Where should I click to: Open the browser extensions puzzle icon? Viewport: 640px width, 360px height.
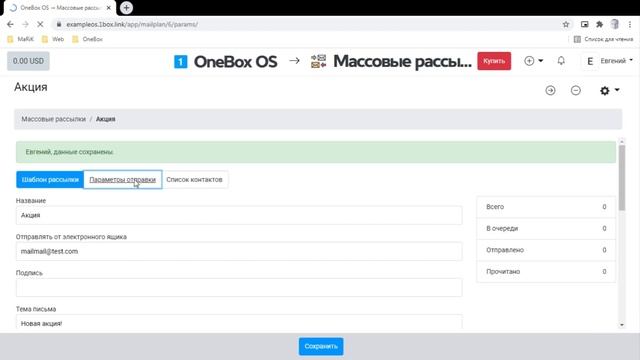(599, 24)
